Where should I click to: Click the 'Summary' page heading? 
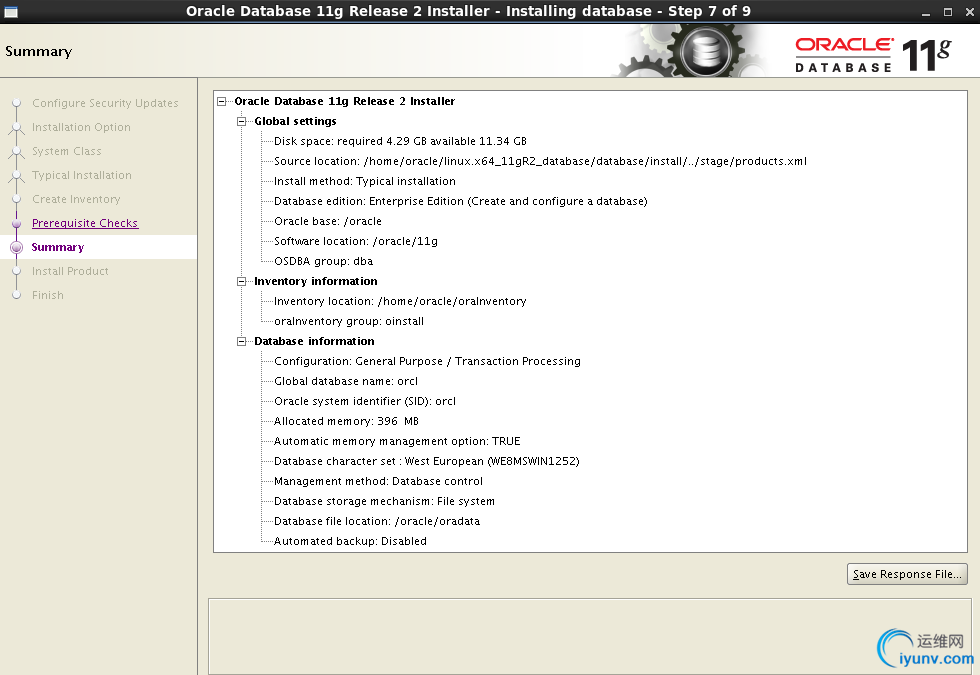(39, 51)
